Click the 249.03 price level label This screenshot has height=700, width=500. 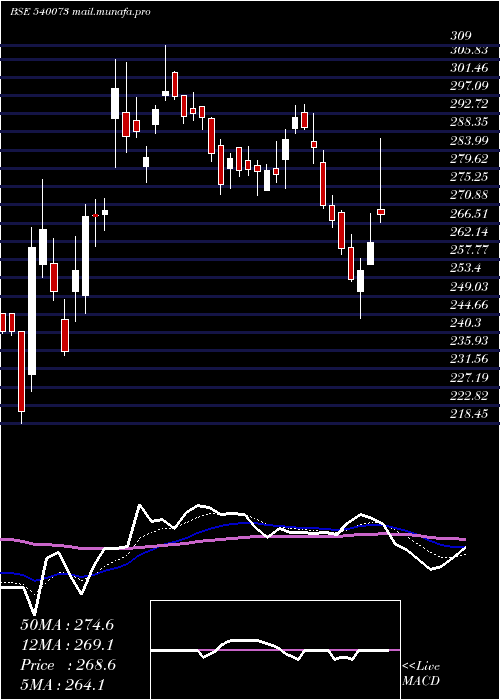tap(469, 287)
